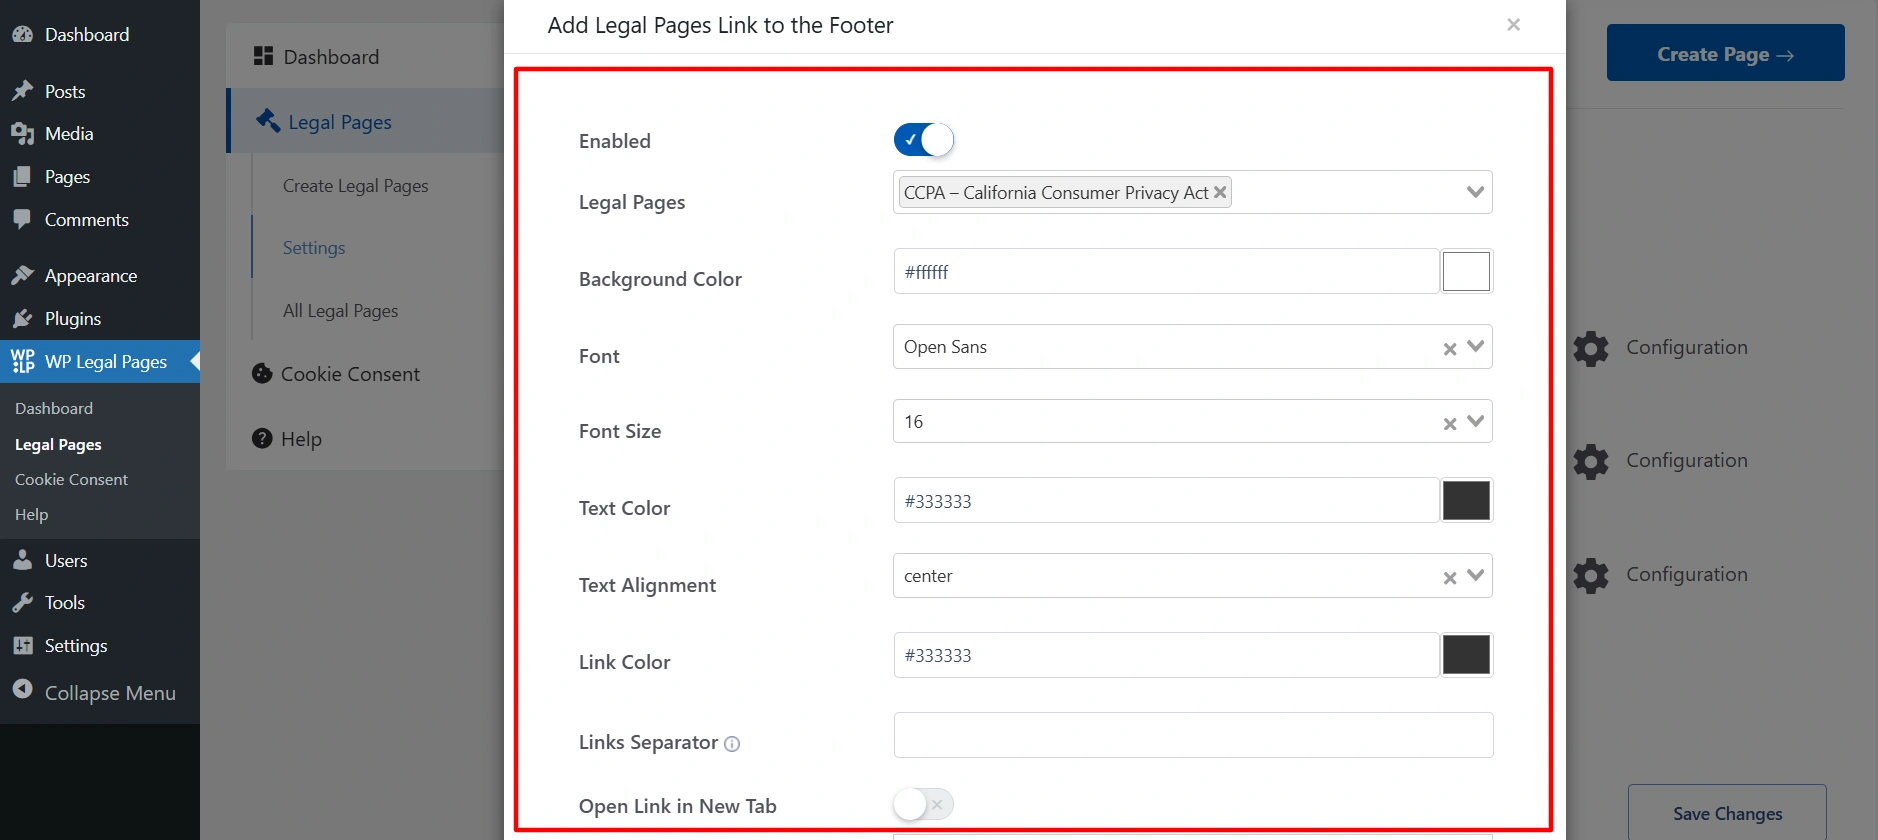This screenshot has width=1878, height=840.
Task: Click the Text Color hex input field
Action: (1166, 500)
